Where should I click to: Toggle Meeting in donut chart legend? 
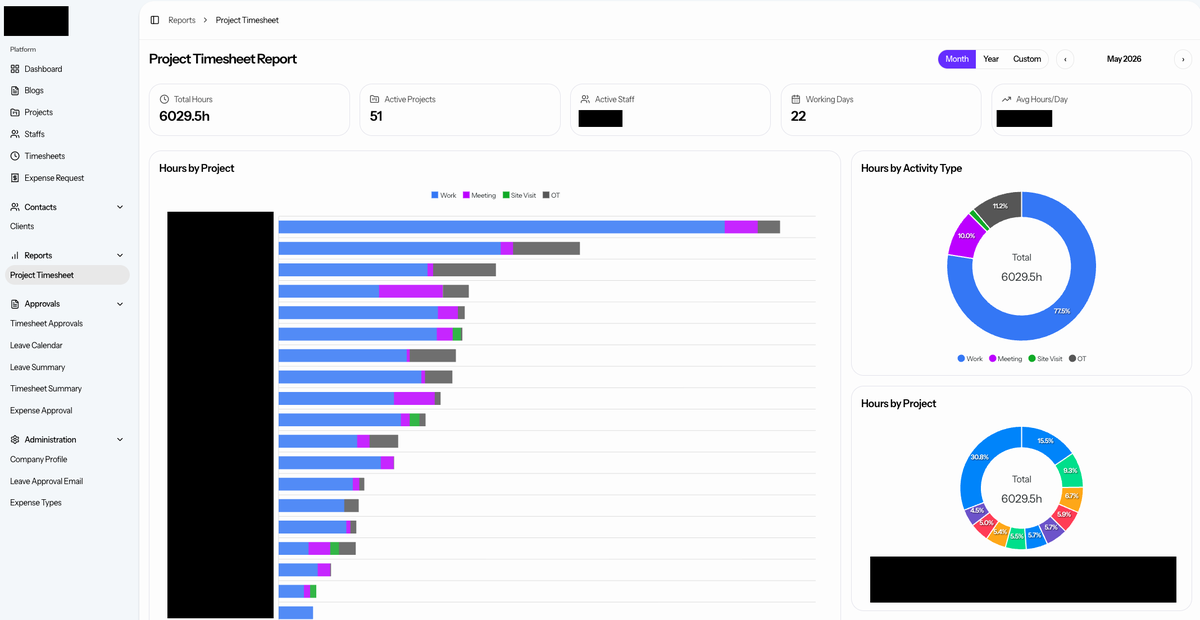click(1006, 358)
